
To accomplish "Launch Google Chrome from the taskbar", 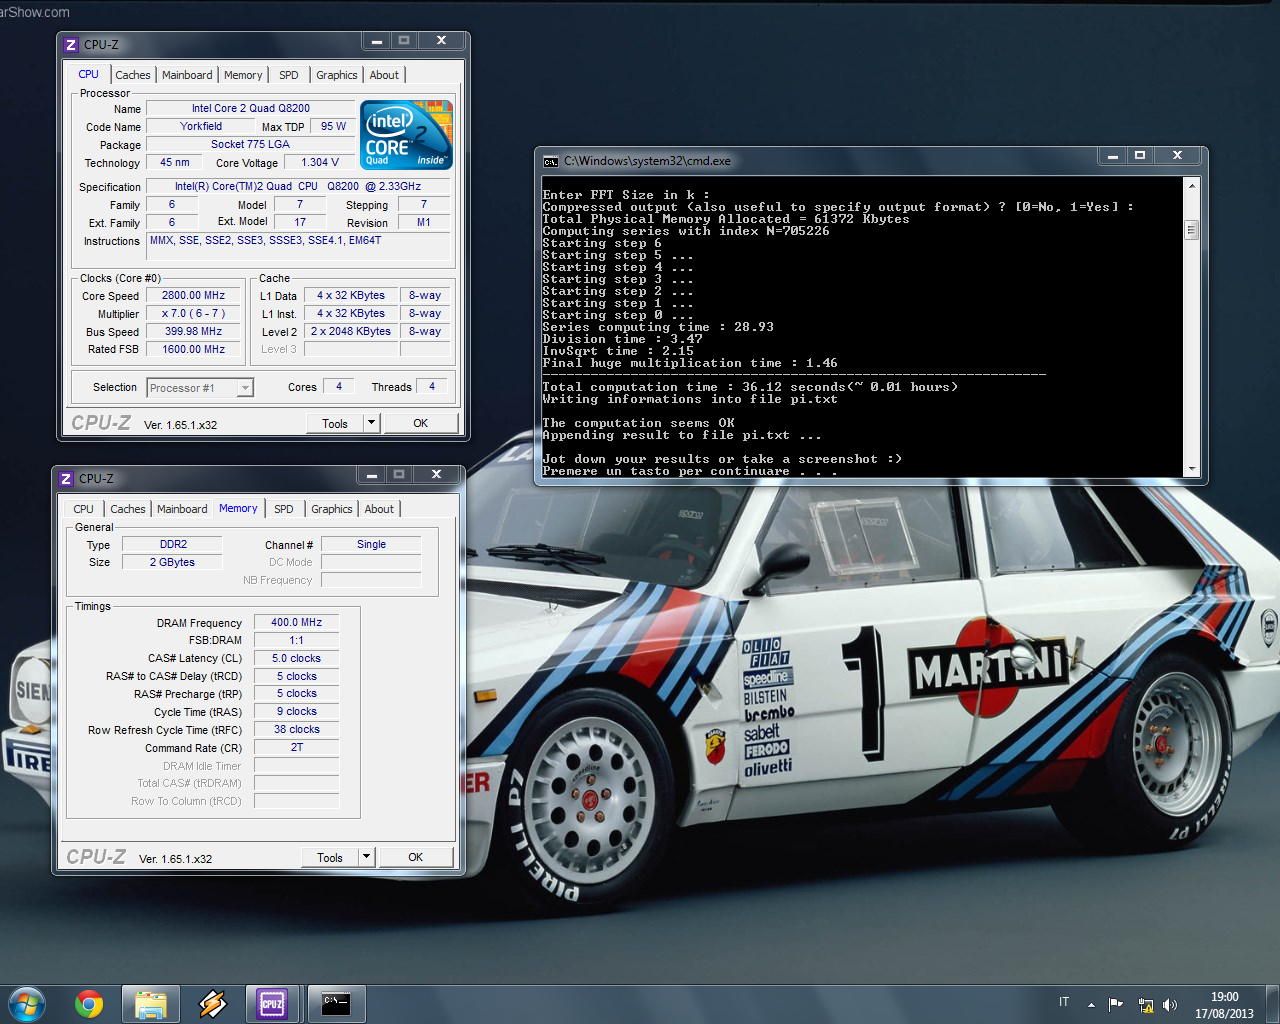I will pyautogui.click(x=89, y=1004).
